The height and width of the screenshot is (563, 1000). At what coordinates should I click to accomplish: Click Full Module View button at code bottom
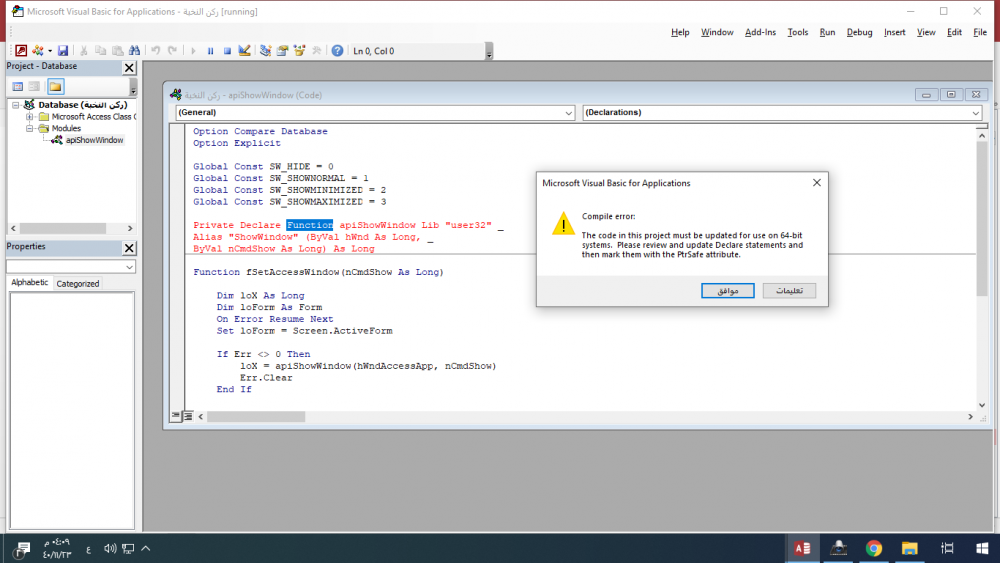(188, 416)
